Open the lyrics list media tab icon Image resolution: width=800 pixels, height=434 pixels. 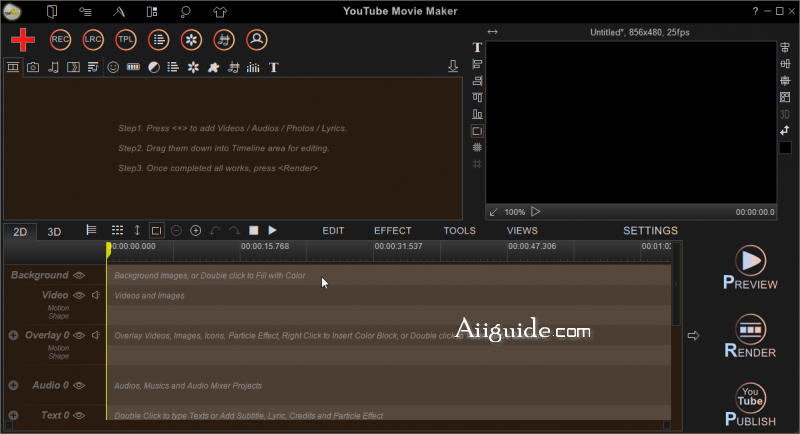(93, 67)
